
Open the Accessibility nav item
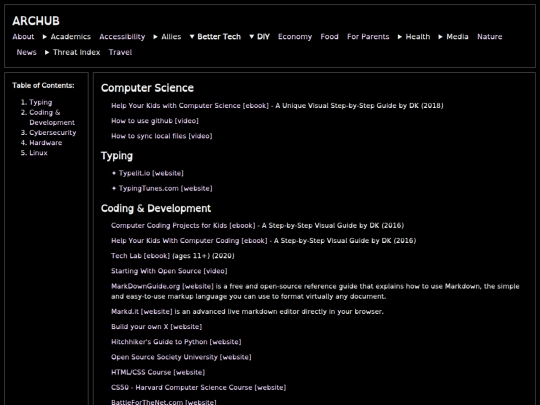point(122,37)
